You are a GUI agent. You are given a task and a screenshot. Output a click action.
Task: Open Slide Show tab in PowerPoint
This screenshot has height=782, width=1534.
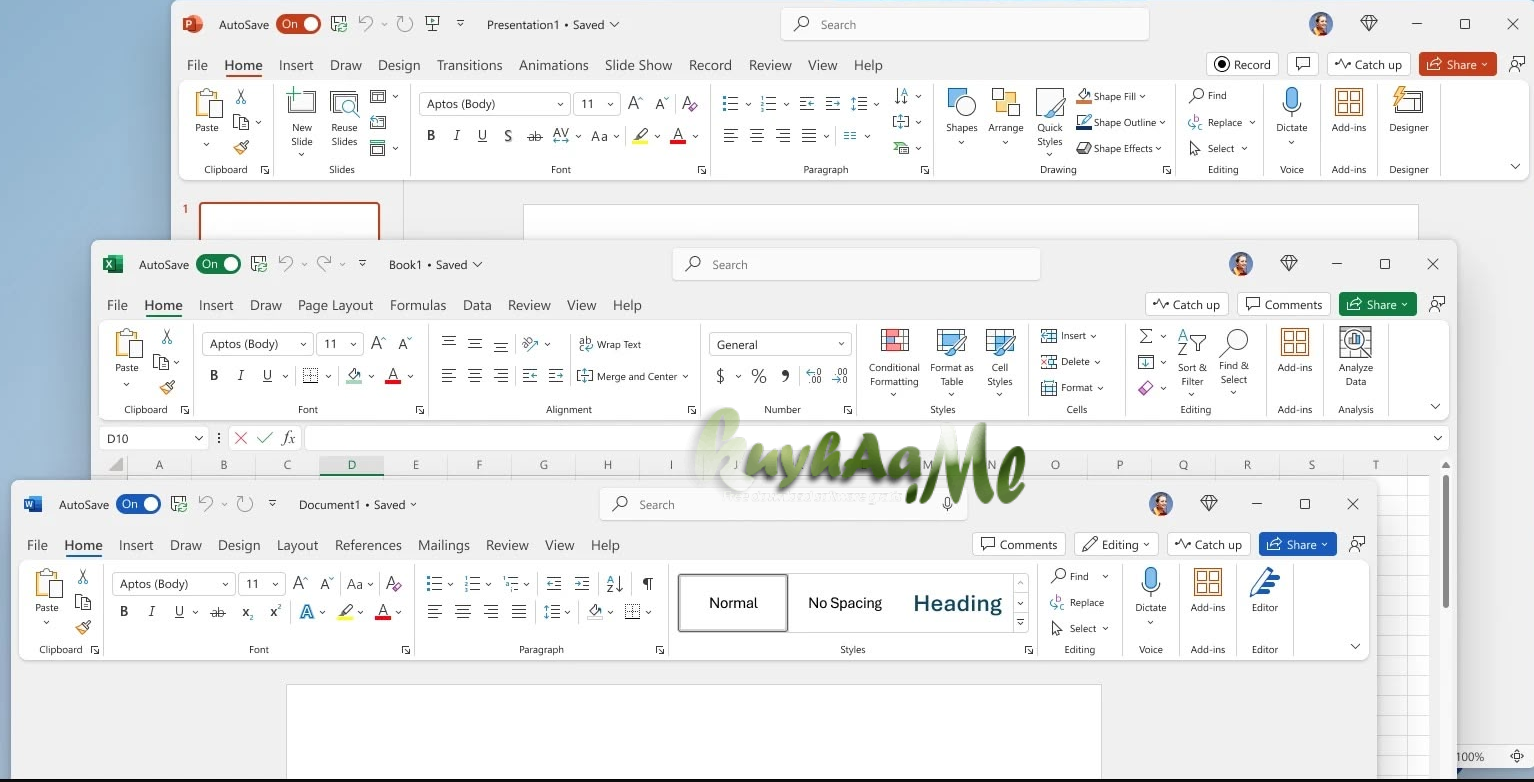[x=638, y=65]
